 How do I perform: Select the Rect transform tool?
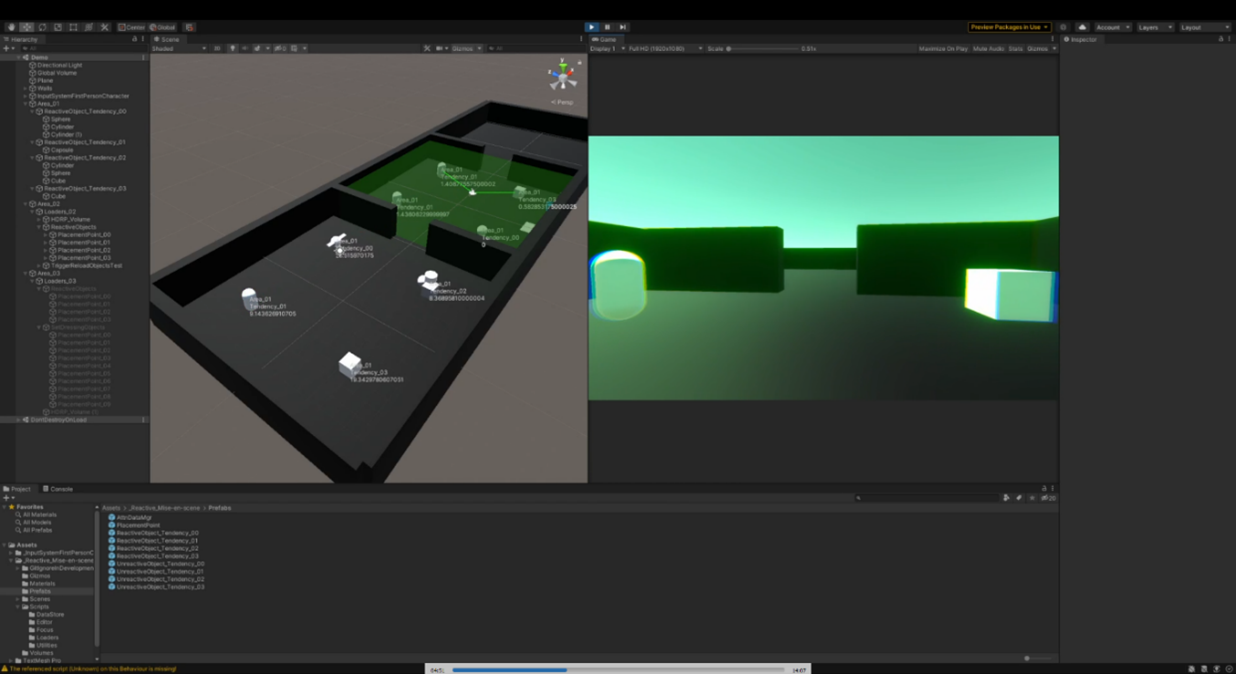[x=73, y=27]
